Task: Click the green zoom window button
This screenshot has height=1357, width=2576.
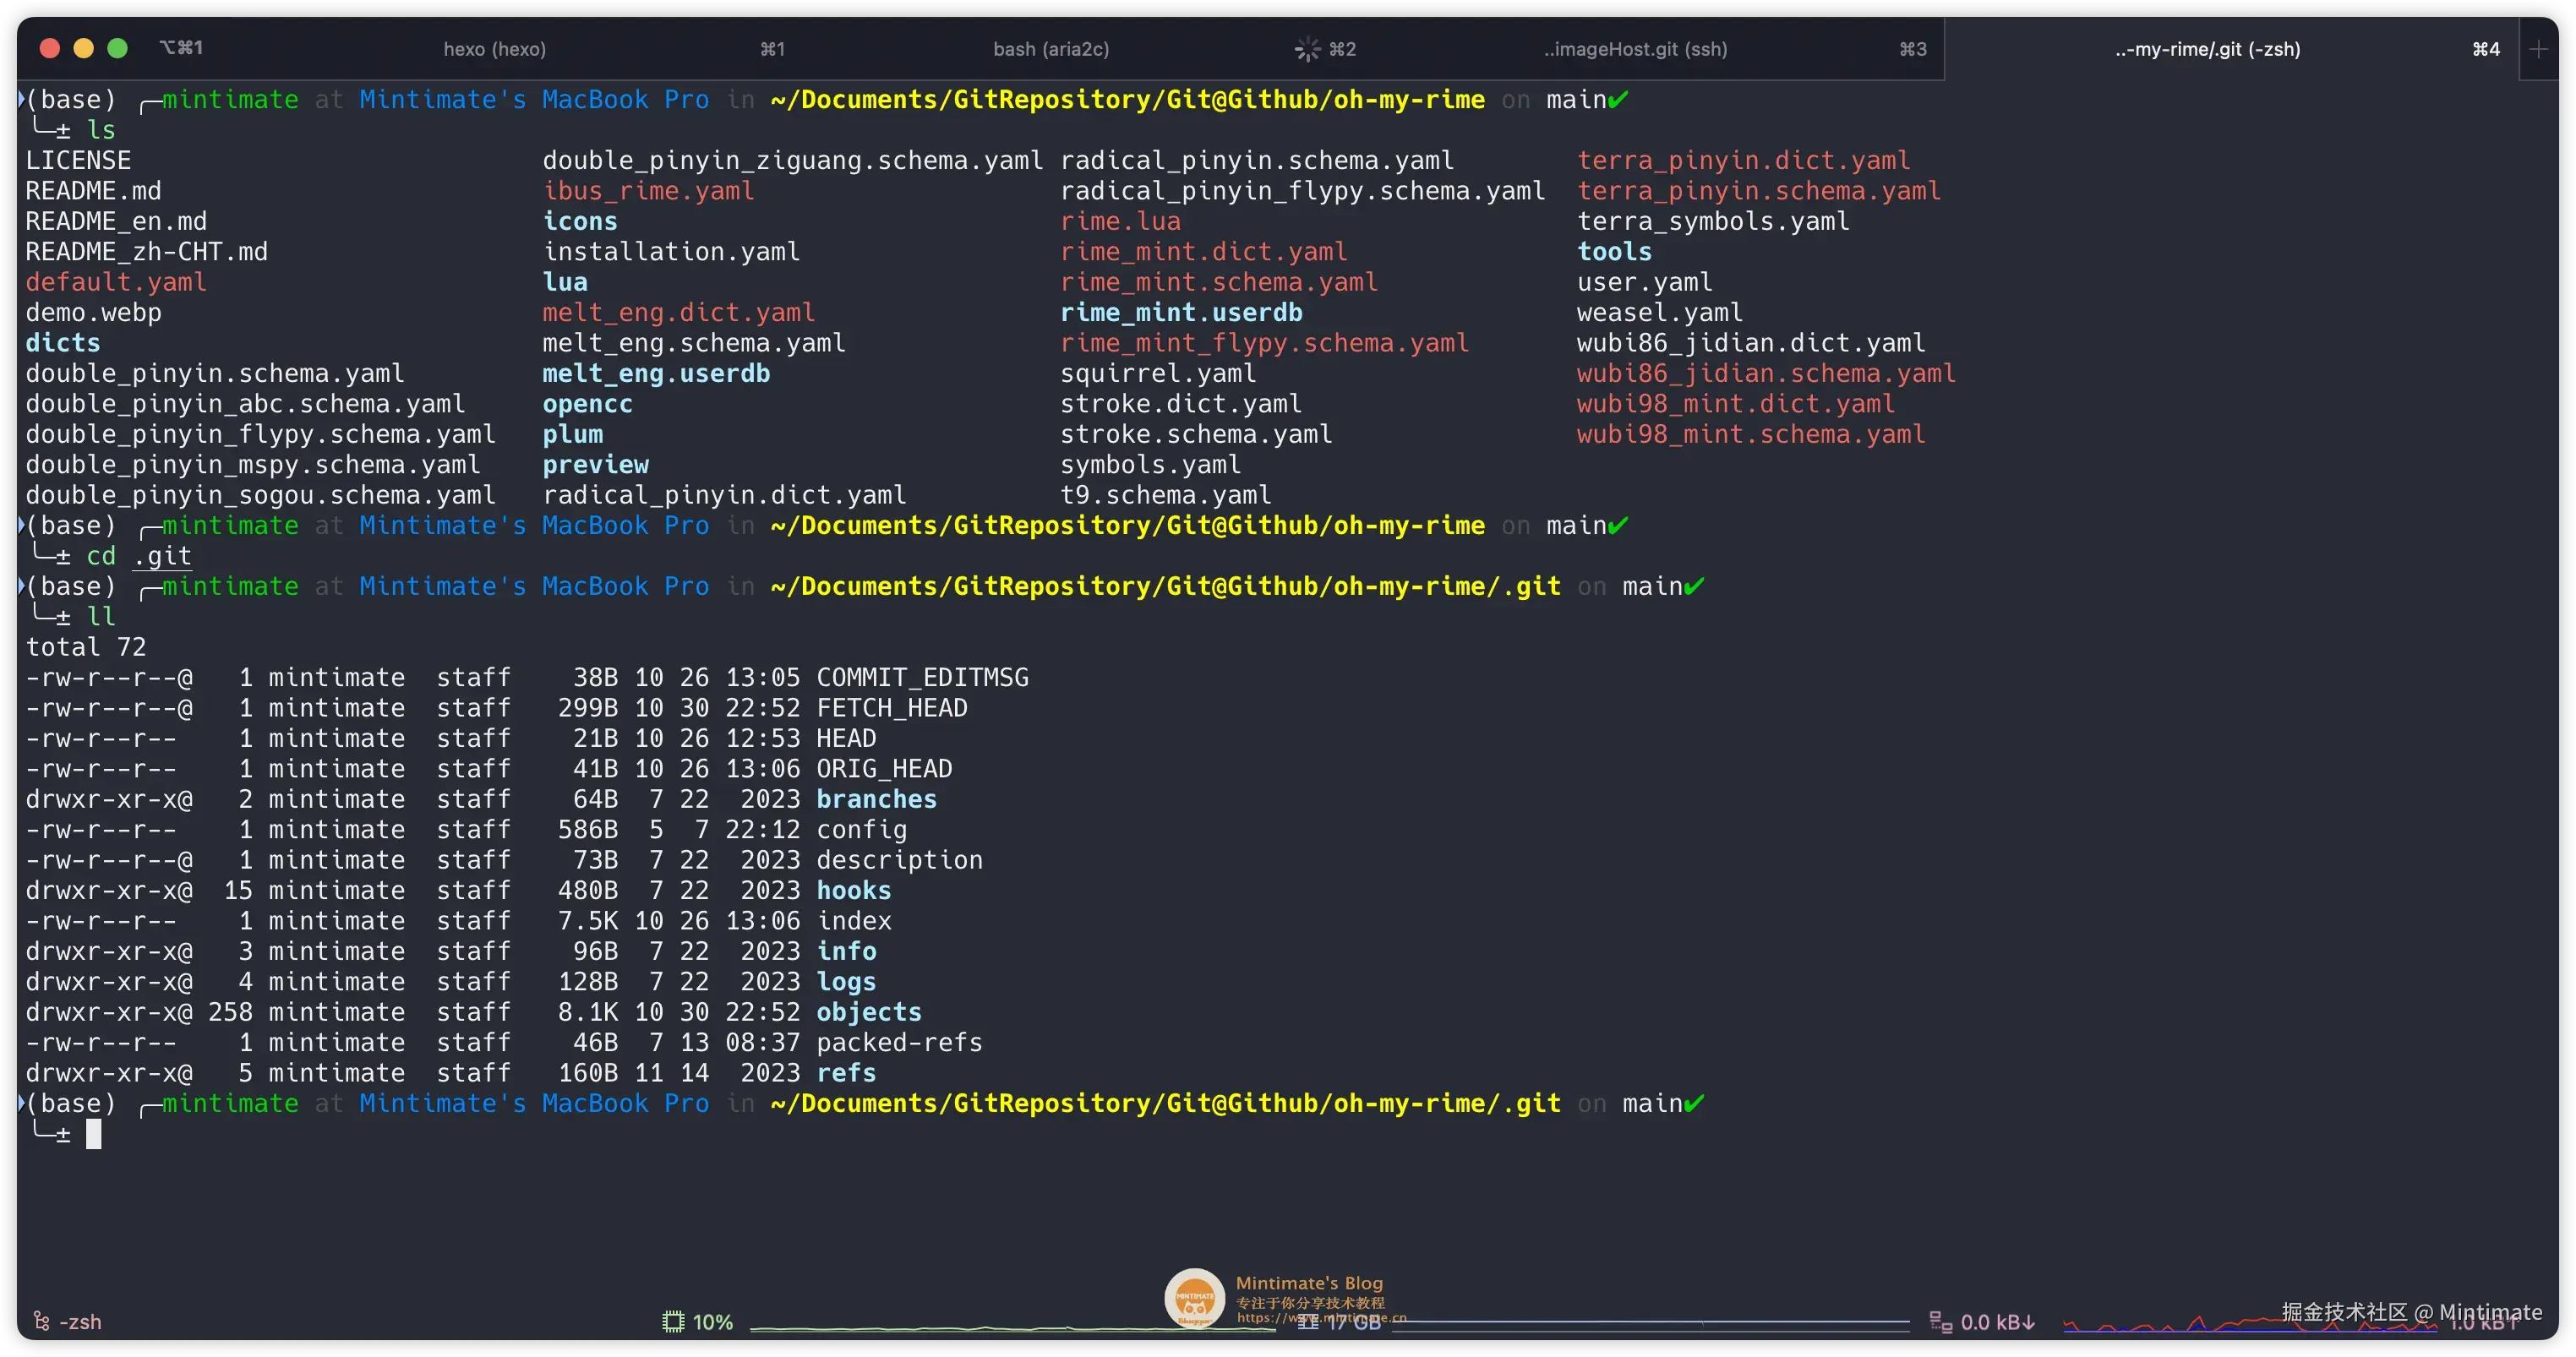Action: pos(117,48)
